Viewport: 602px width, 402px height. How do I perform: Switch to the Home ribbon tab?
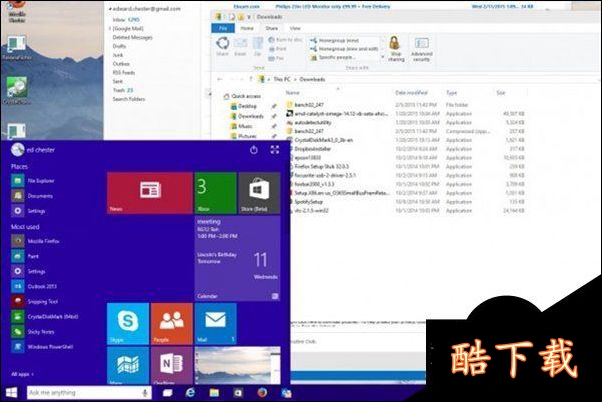(247, 28)
